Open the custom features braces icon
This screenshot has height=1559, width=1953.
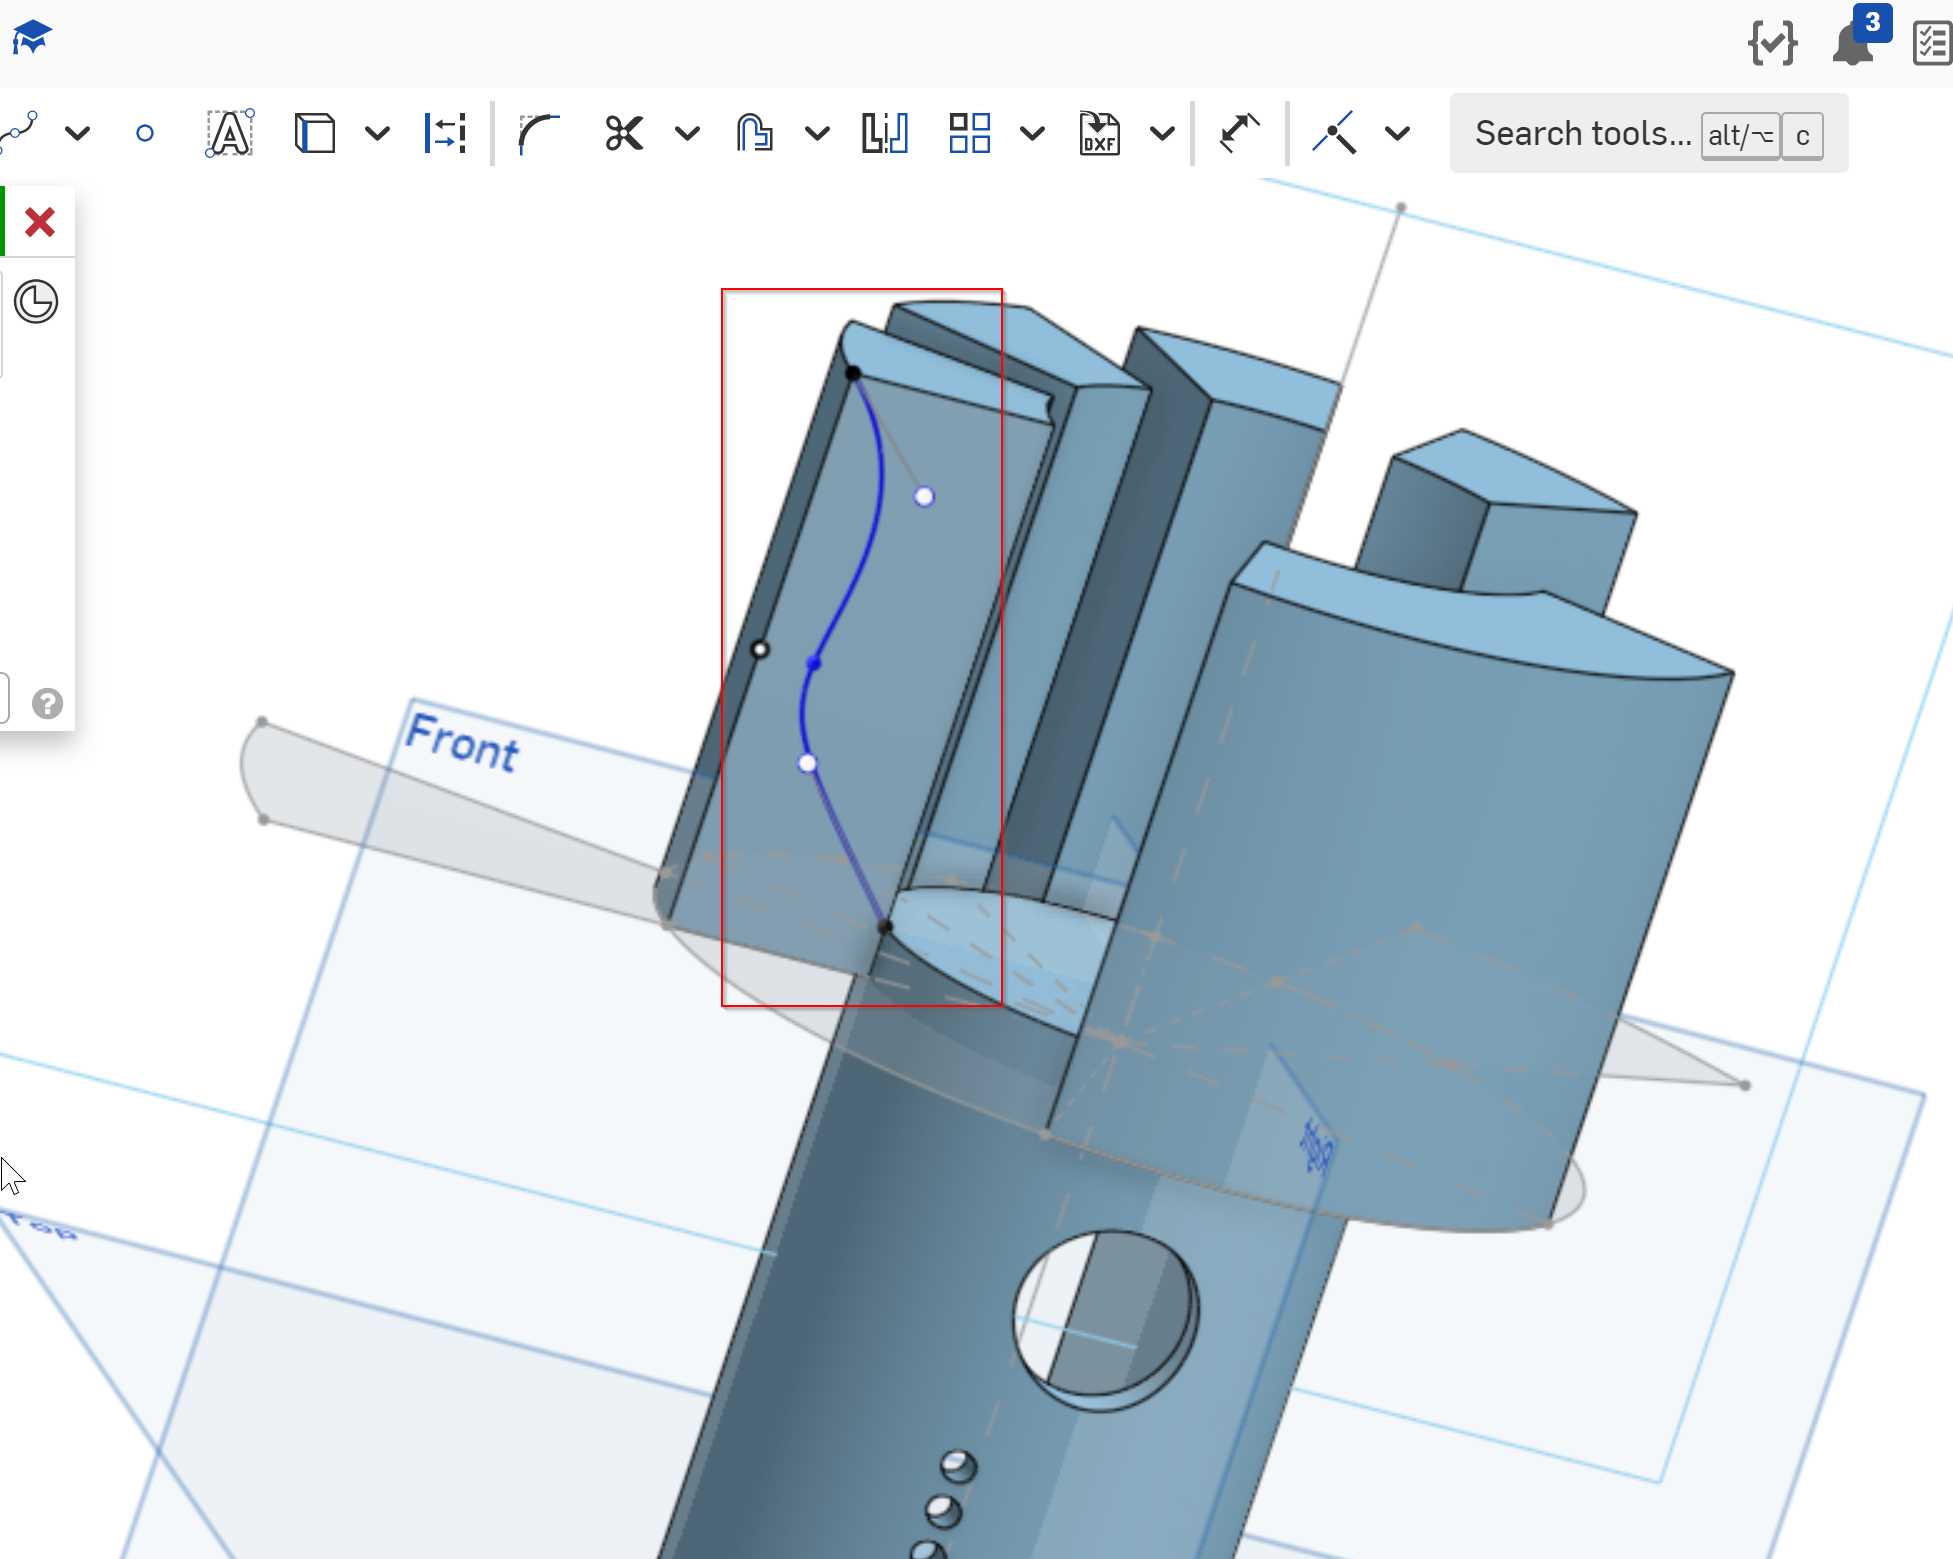pyautogui.click(x=1772, y=43)
